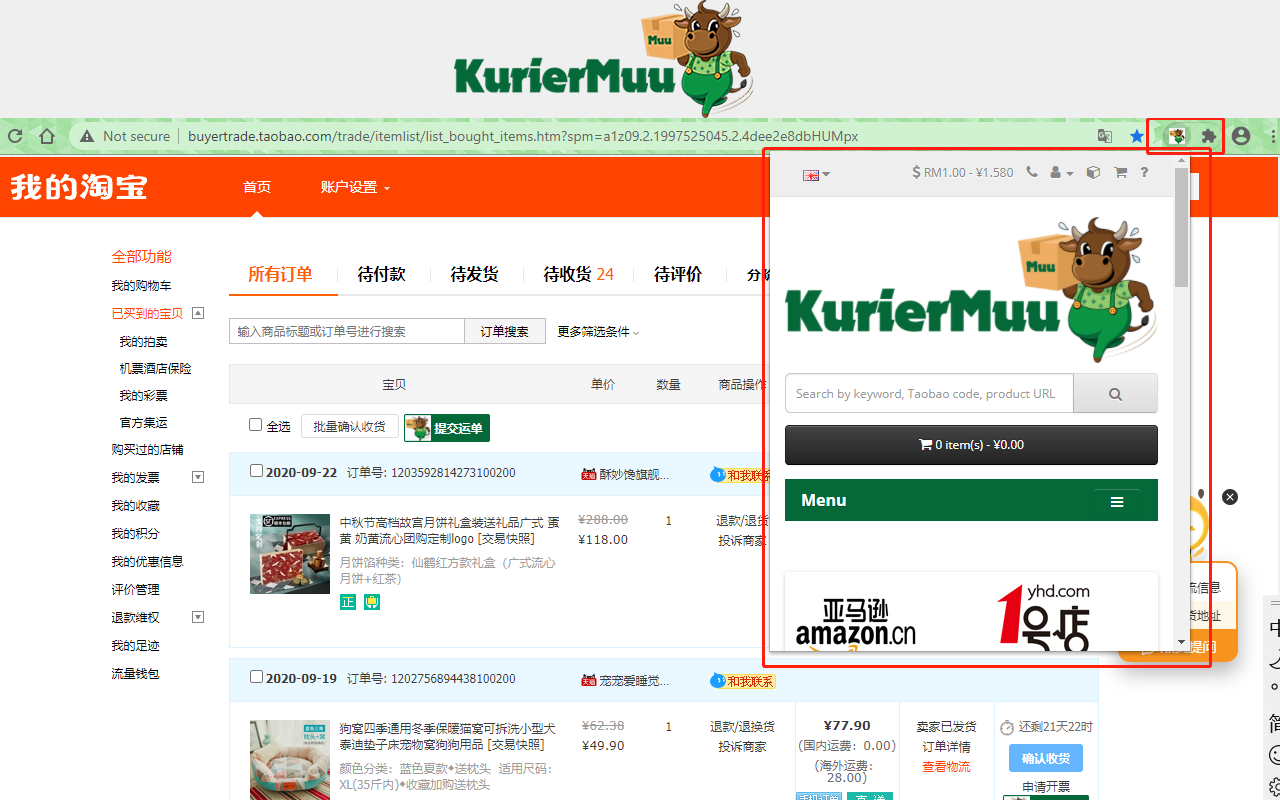
Task: Check the 全选 select-all checkbox
Action: 256,425
